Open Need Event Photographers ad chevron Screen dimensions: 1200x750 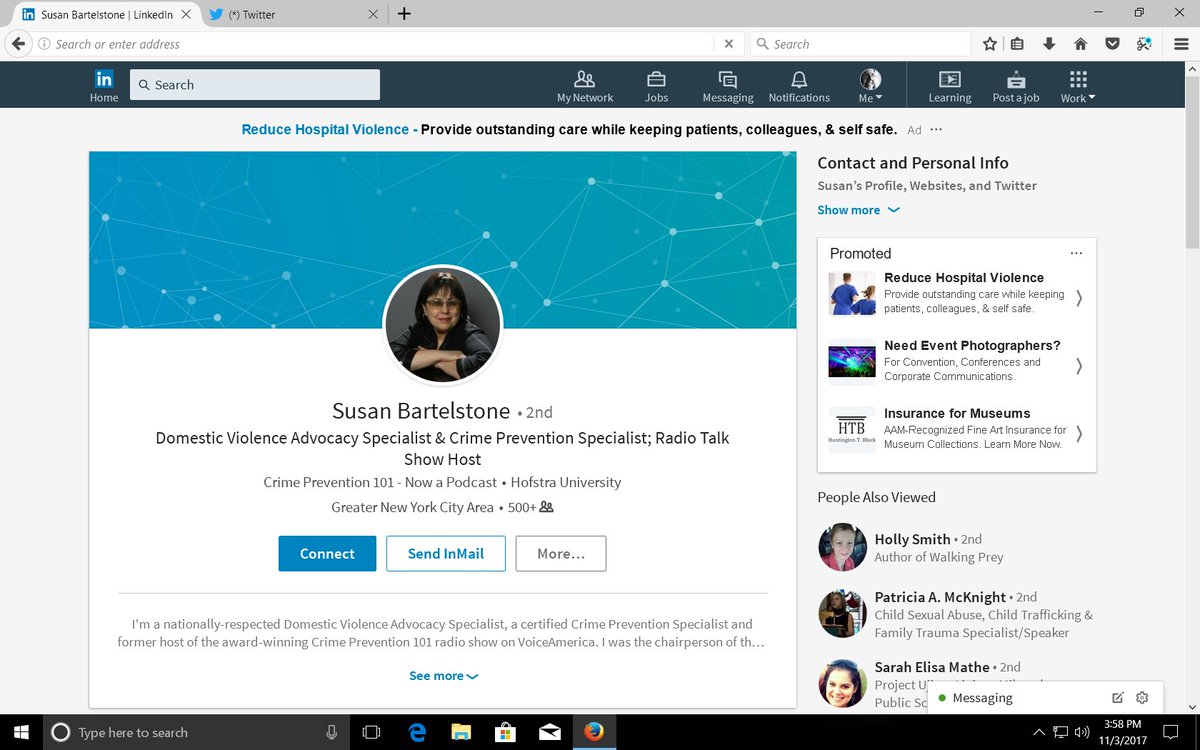click(1079, 365)
